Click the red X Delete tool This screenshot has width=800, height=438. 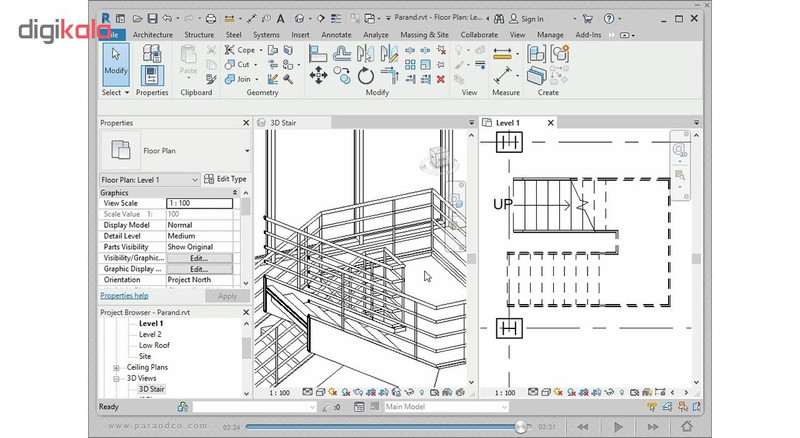441,79
